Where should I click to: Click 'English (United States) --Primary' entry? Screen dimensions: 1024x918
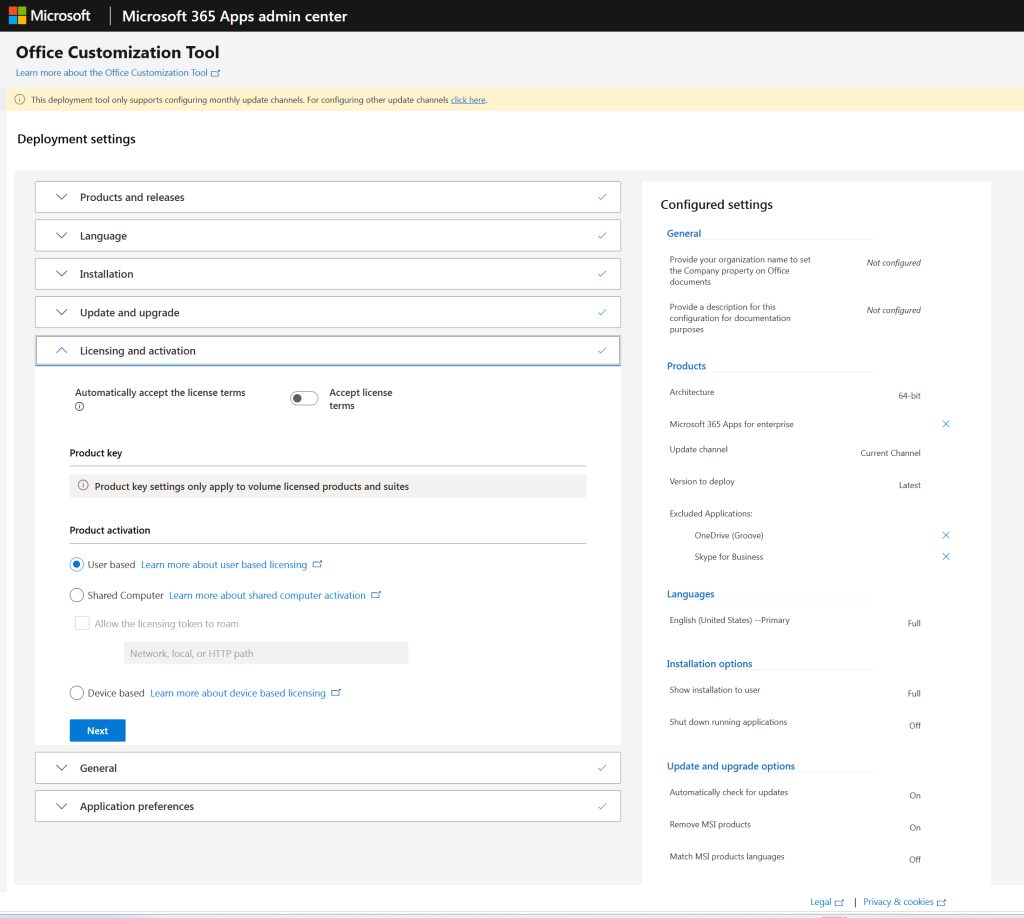pyautogui.click(x=729, y=620)
